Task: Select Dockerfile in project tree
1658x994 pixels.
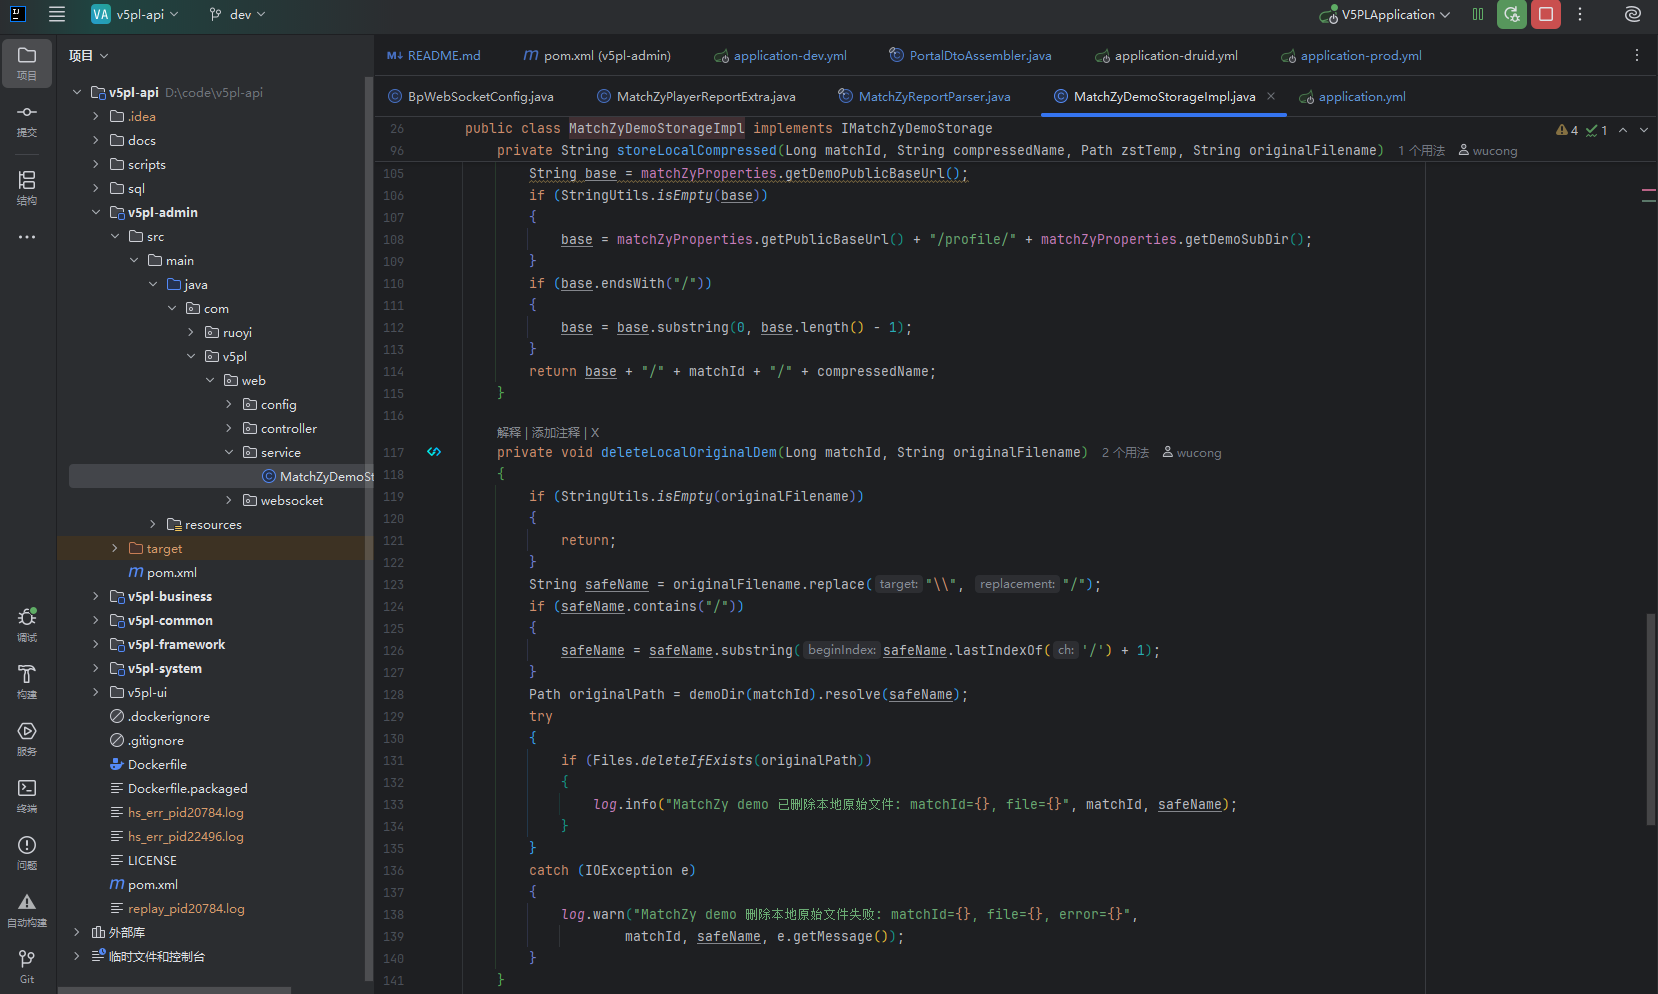Action: 157,764
